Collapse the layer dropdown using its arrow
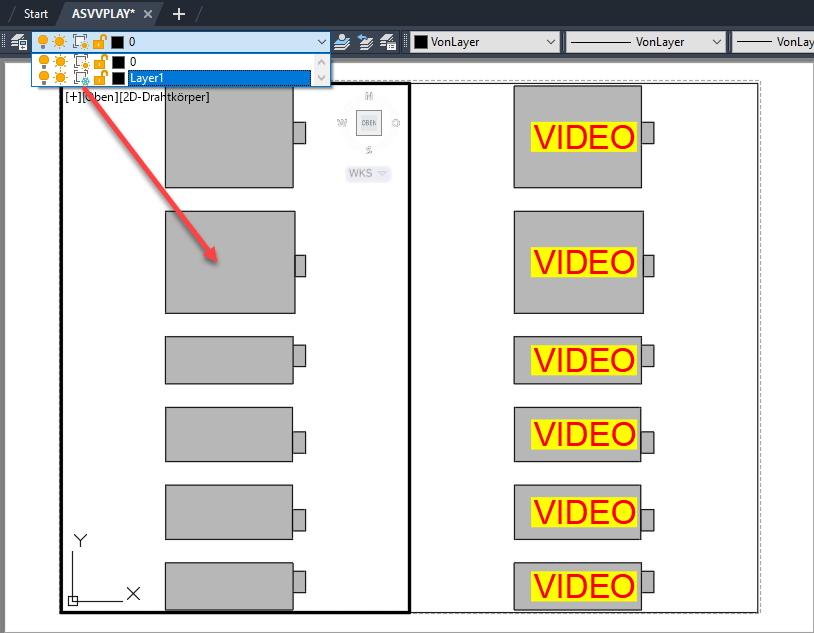The width and height of the screenshot is (814, 633). (321, 42)
